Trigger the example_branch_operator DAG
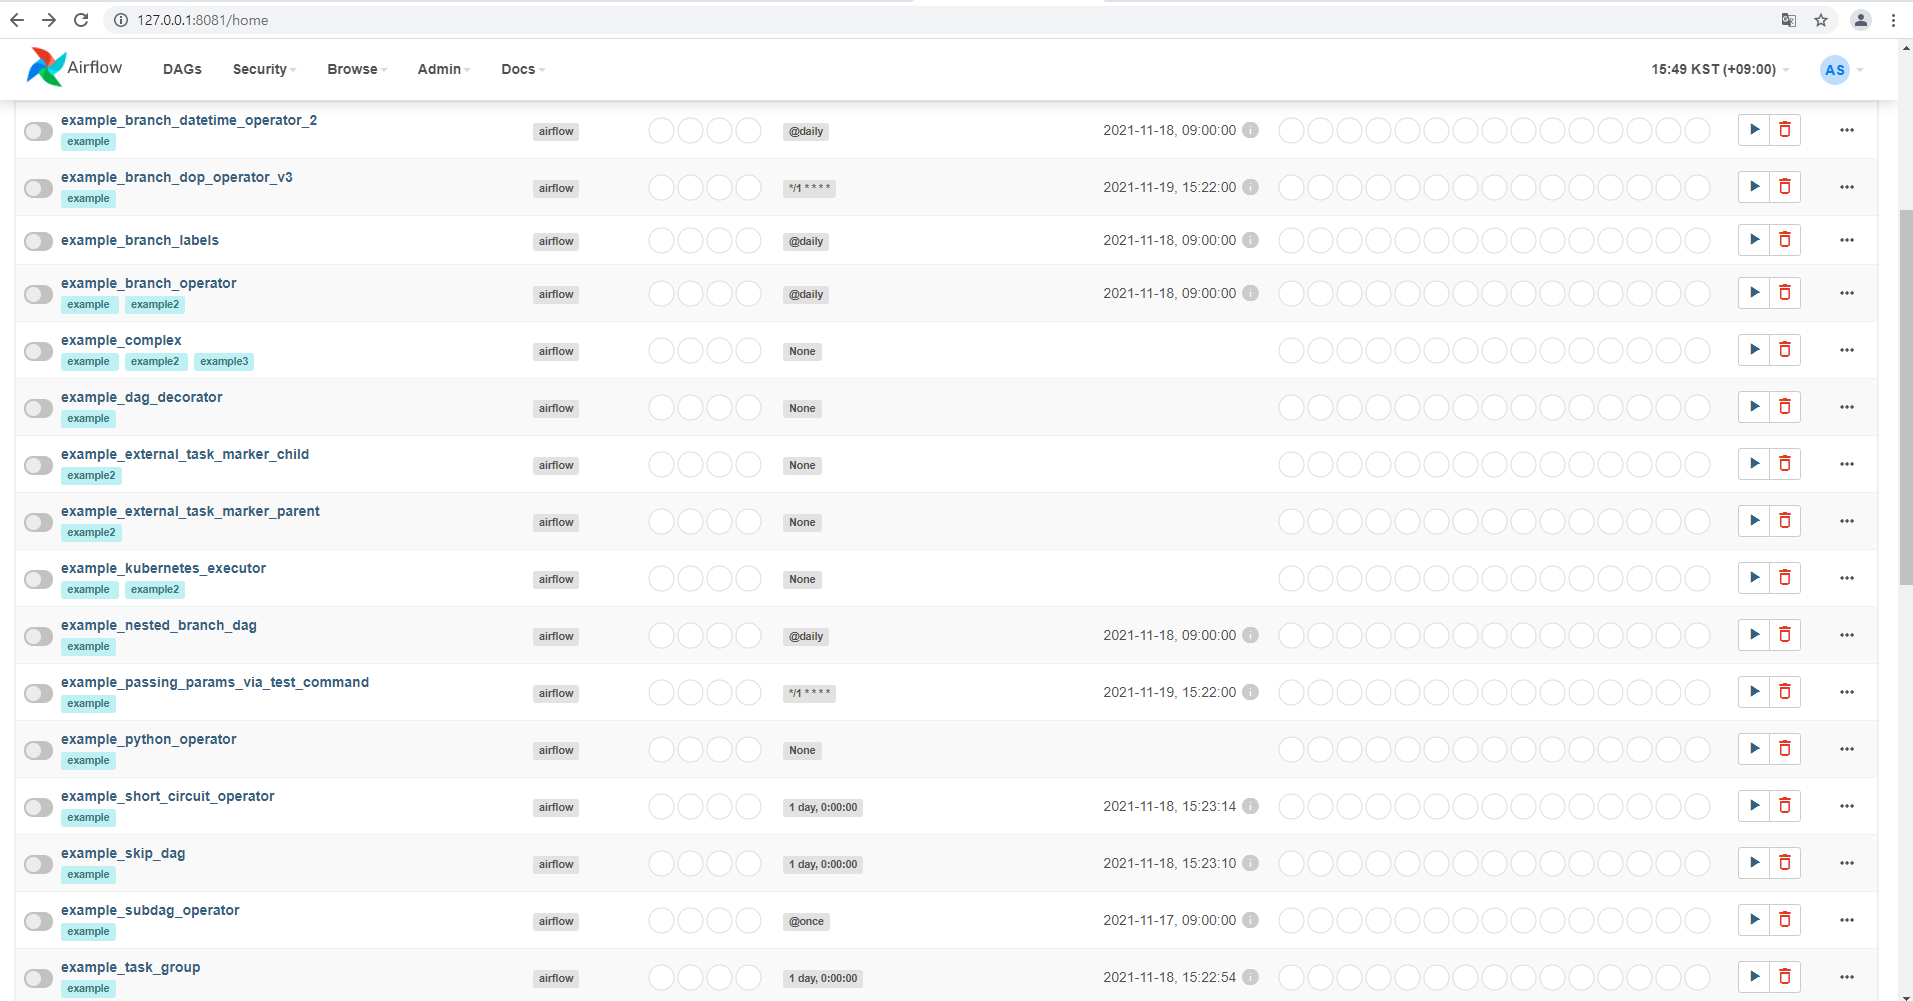The width and height of the screenshot is (1913, 1001). point(1754,293)
